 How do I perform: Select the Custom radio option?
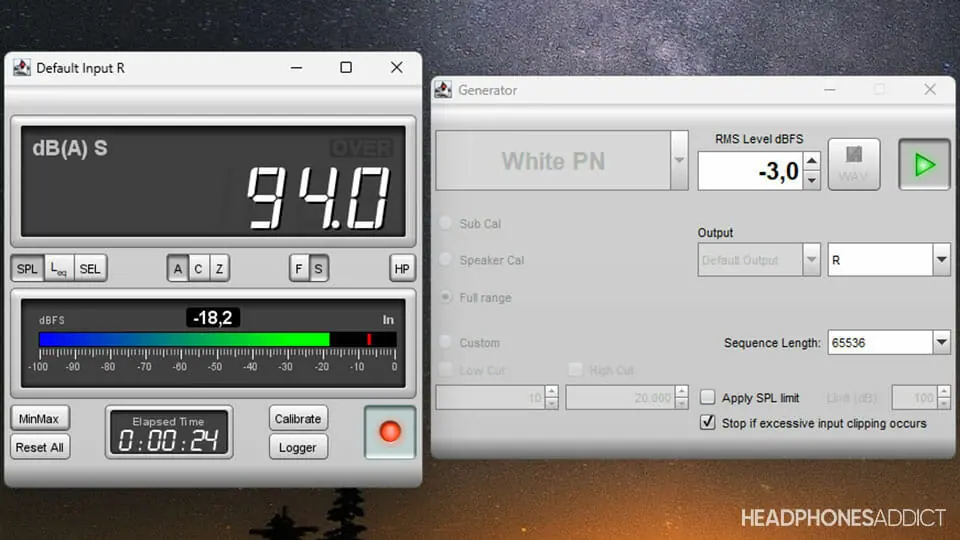[x=446, y=342]
